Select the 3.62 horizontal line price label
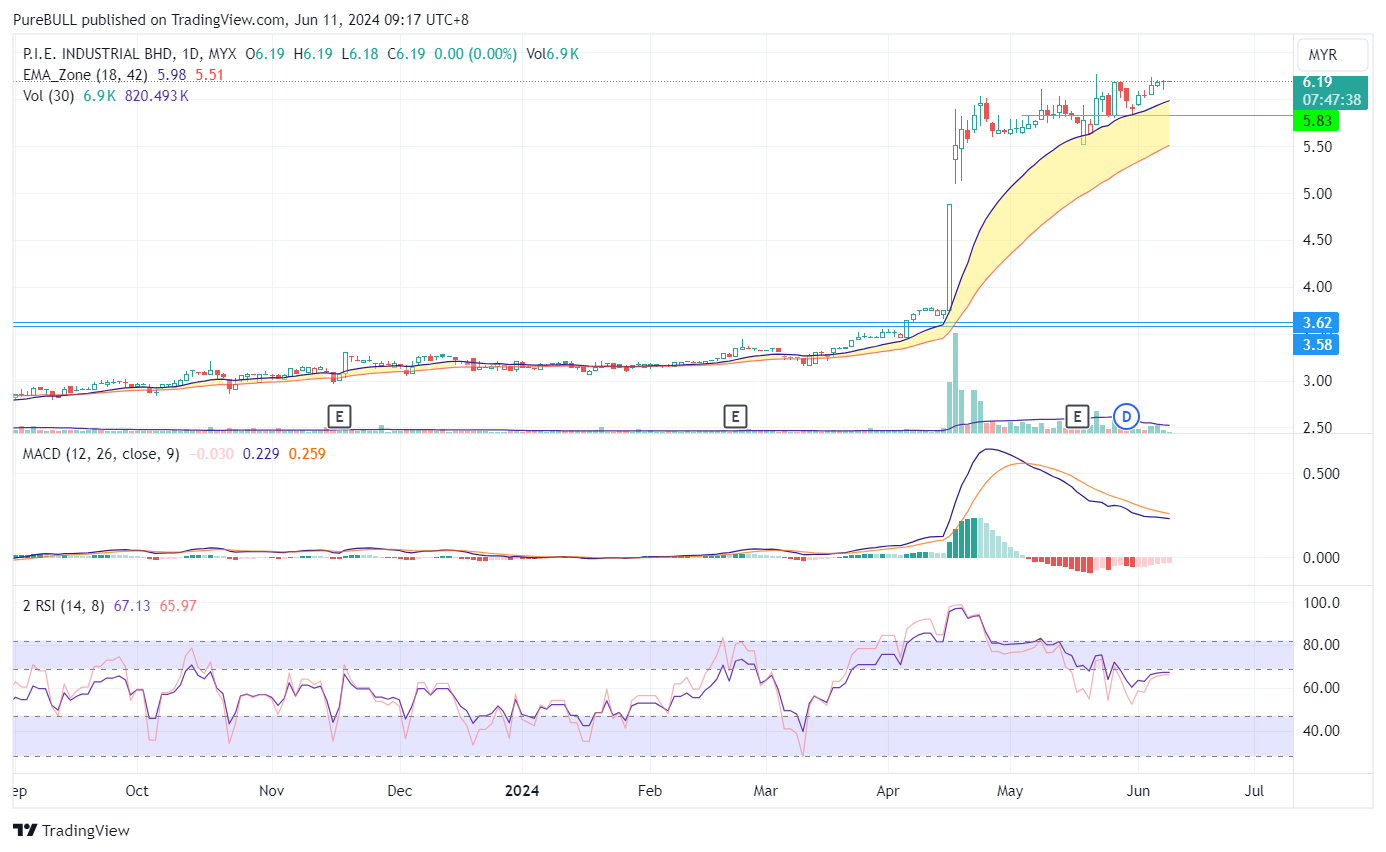Viewport: 1386px width, 852px height. tap(1316, 323)
